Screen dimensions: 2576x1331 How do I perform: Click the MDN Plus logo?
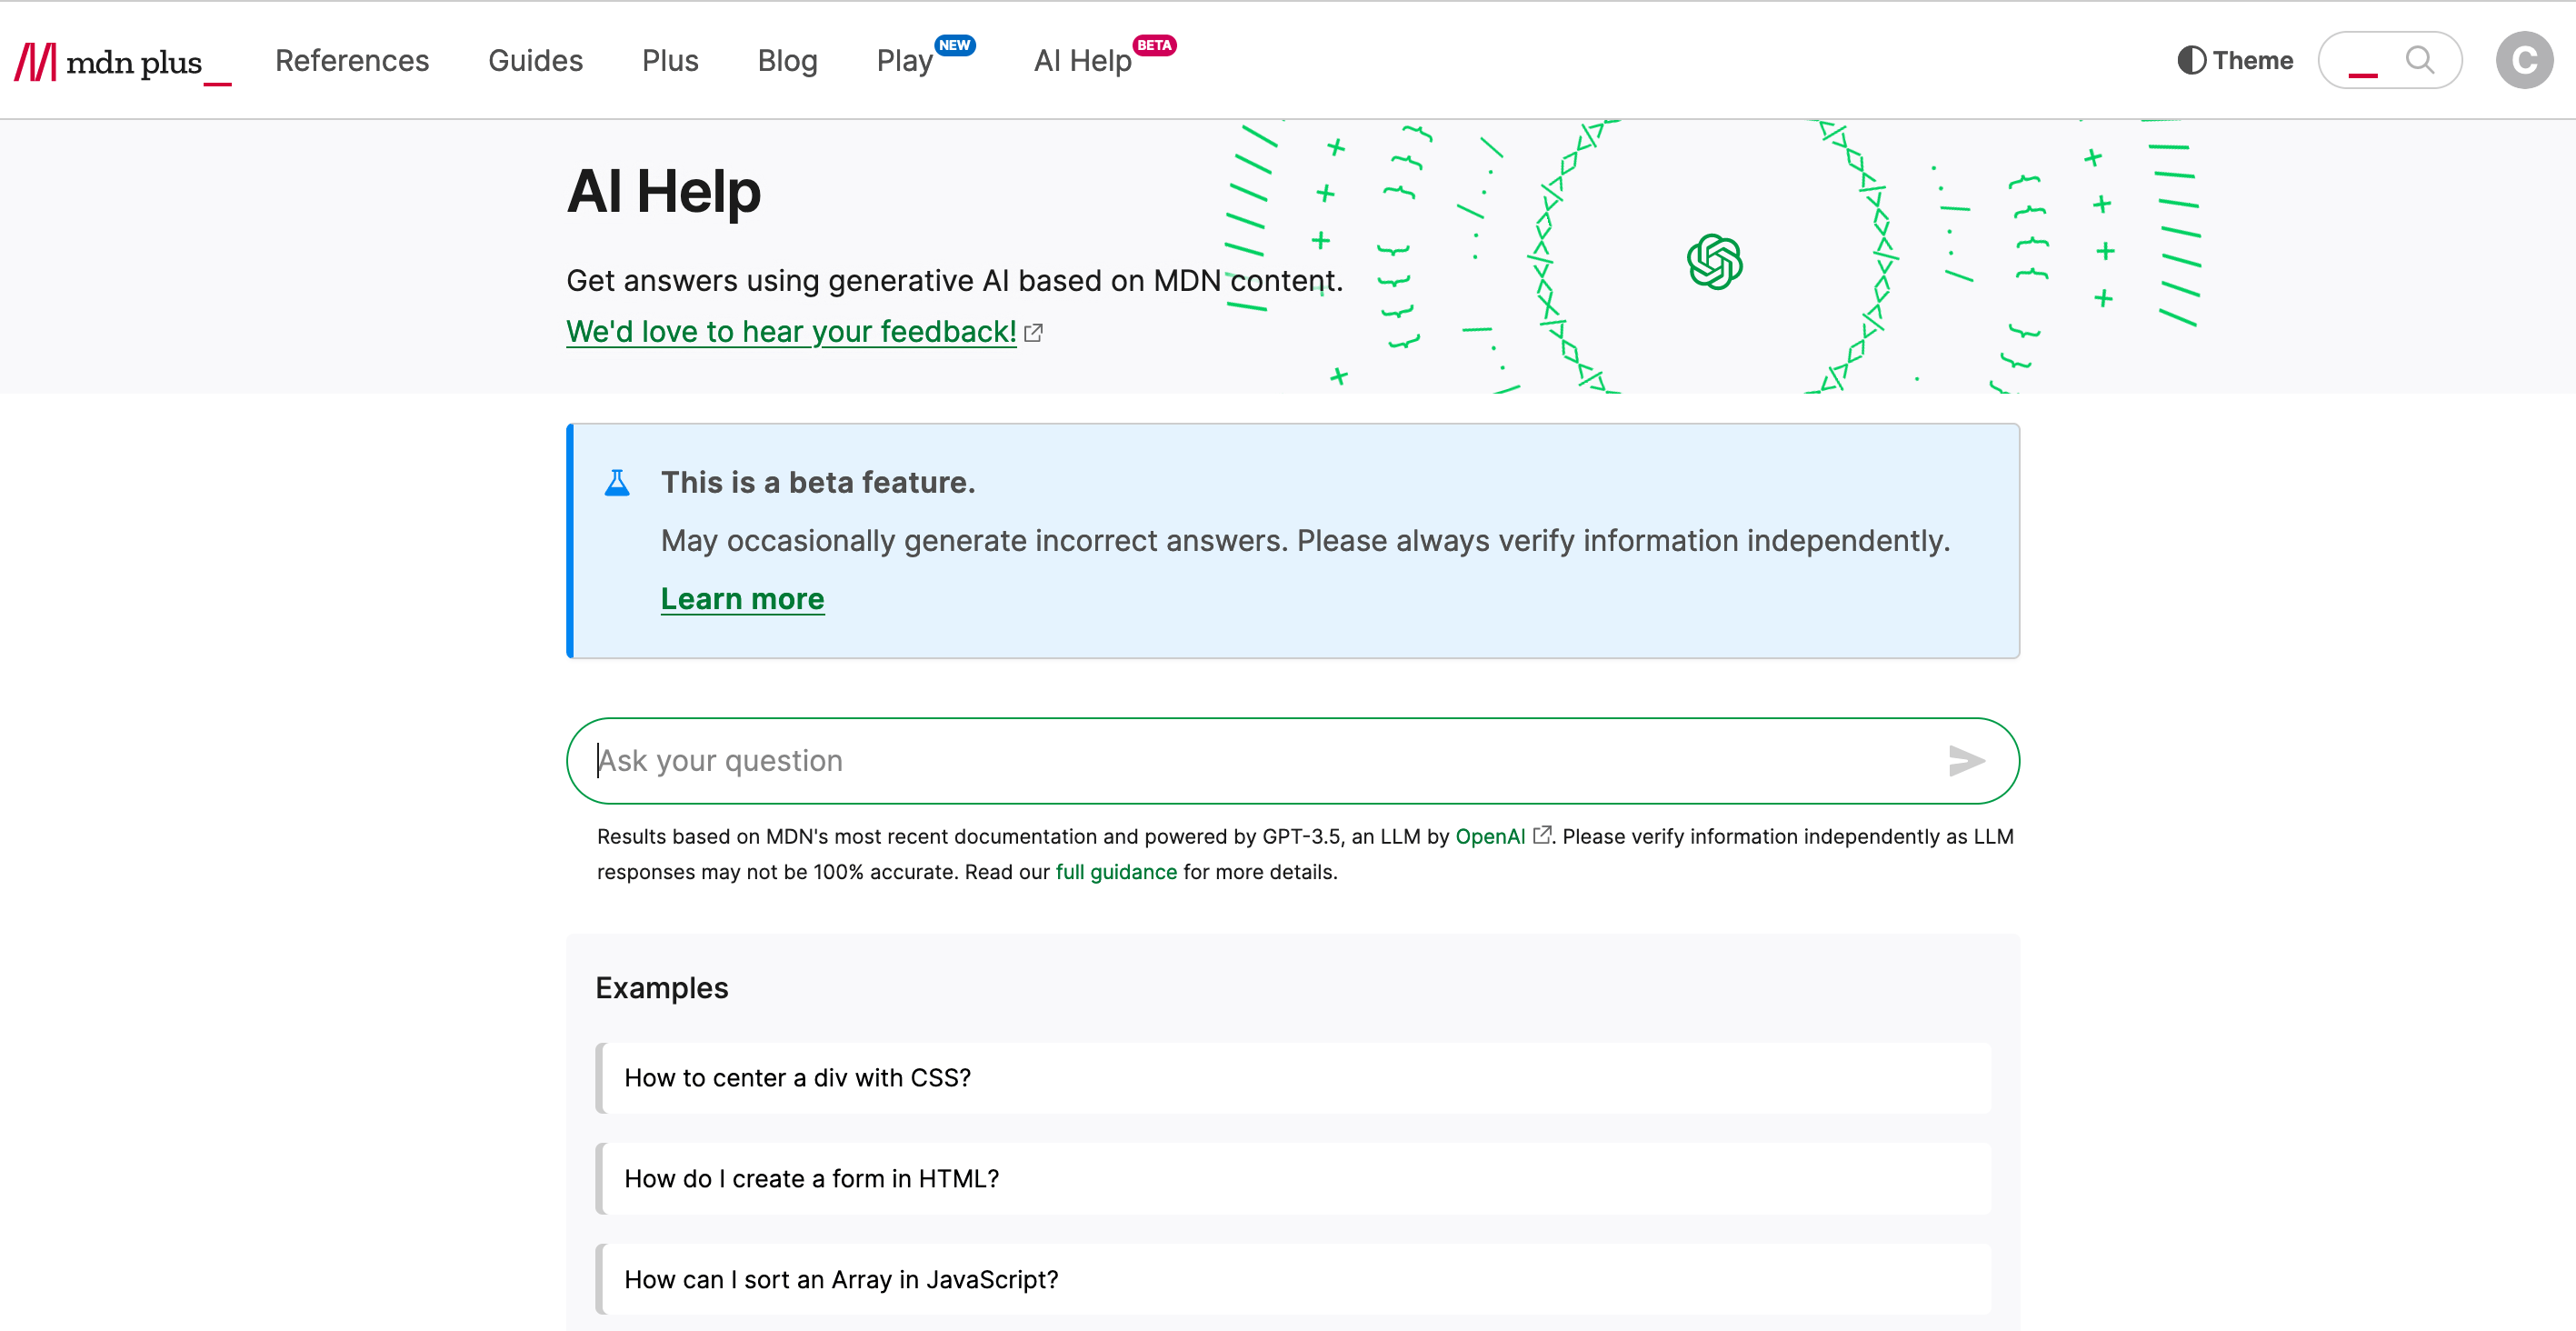120,60
